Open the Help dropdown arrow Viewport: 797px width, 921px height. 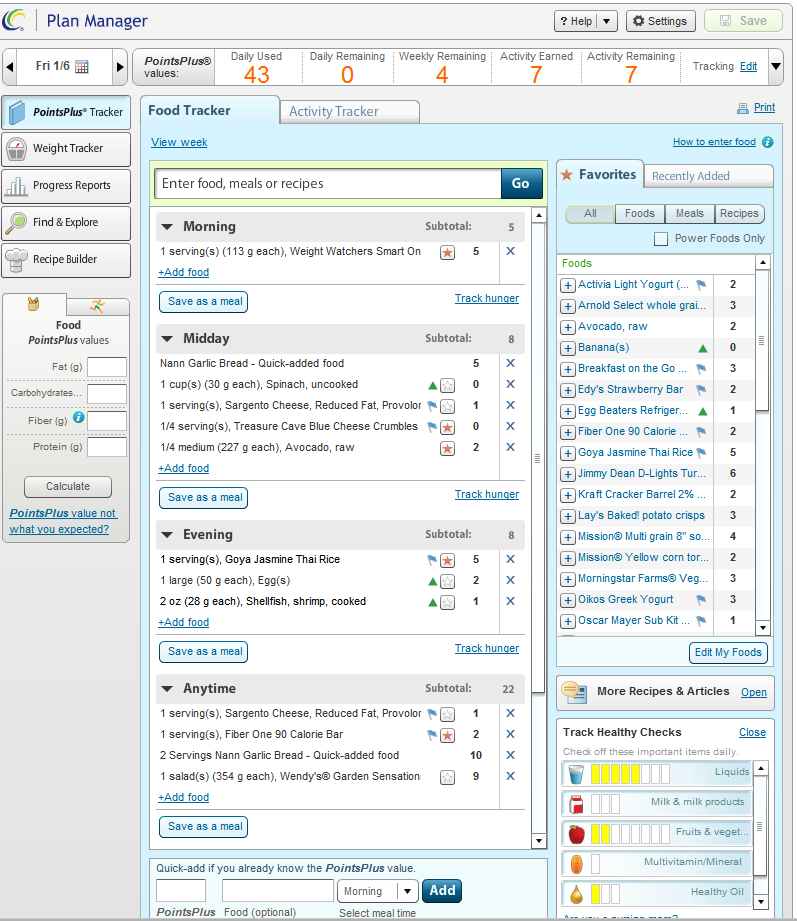click(x=607, y=22)
